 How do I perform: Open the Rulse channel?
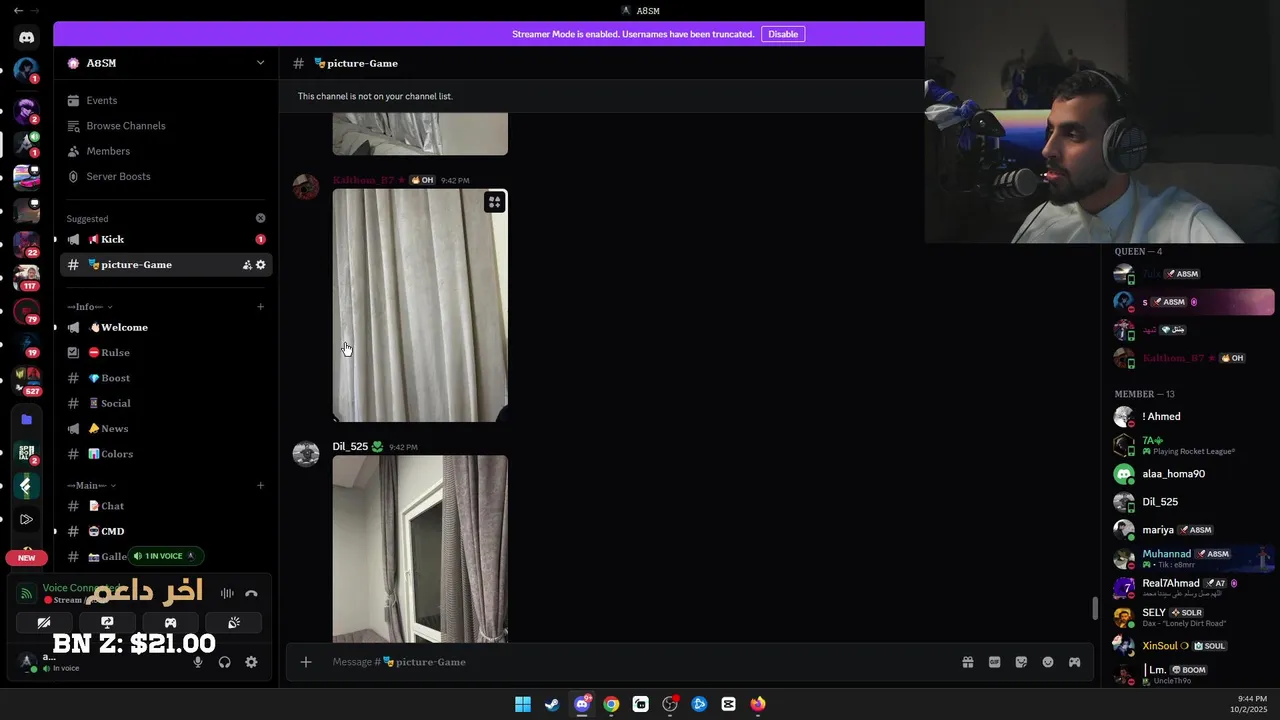166,353
